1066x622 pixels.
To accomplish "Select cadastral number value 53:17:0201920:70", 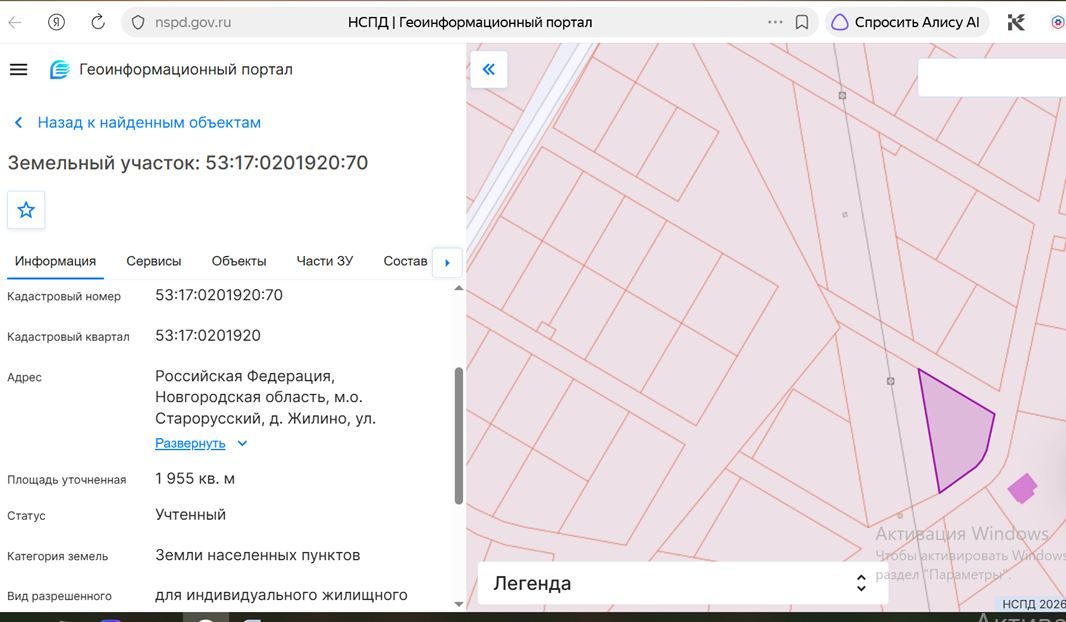I will tap(219, 295).
